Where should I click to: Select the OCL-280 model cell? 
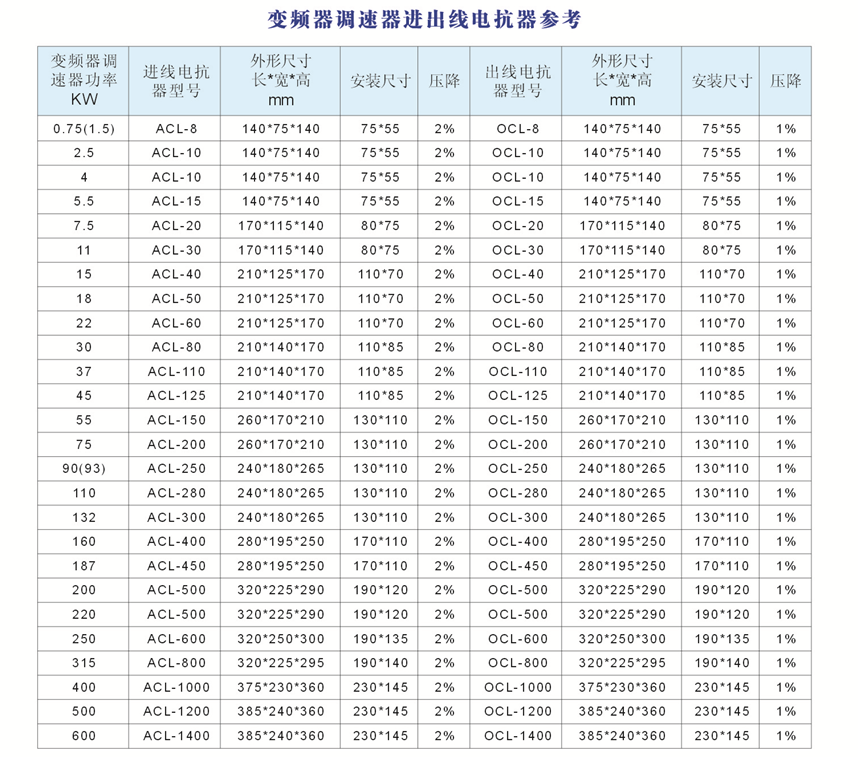click(518, 493)
